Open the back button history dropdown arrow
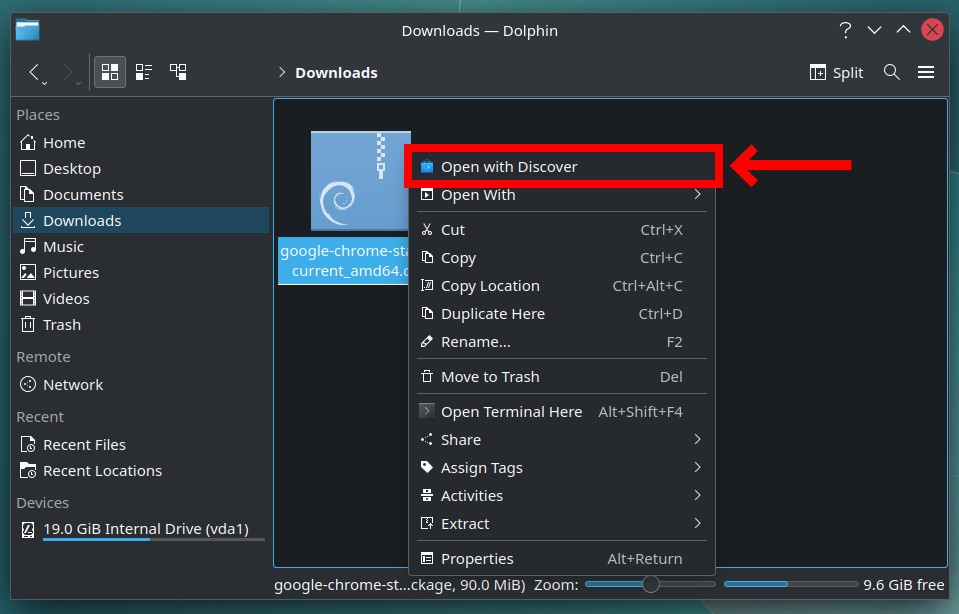Image resolution: width=959 pixels, height=614 pixels. pyautogui.click(x=45, y=83)
